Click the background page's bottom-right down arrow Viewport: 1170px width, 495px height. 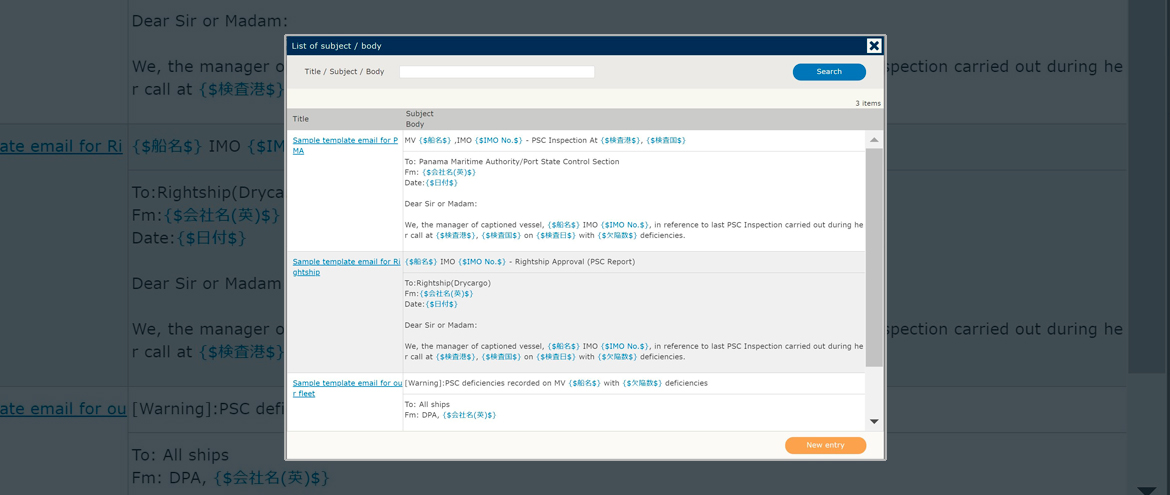1146,490
